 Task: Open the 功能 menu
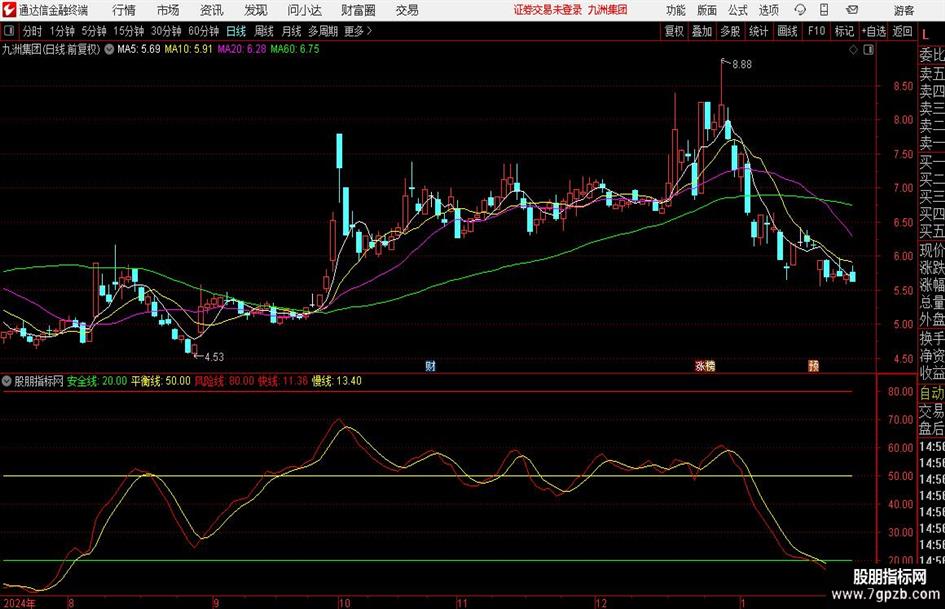click(676, 10)
